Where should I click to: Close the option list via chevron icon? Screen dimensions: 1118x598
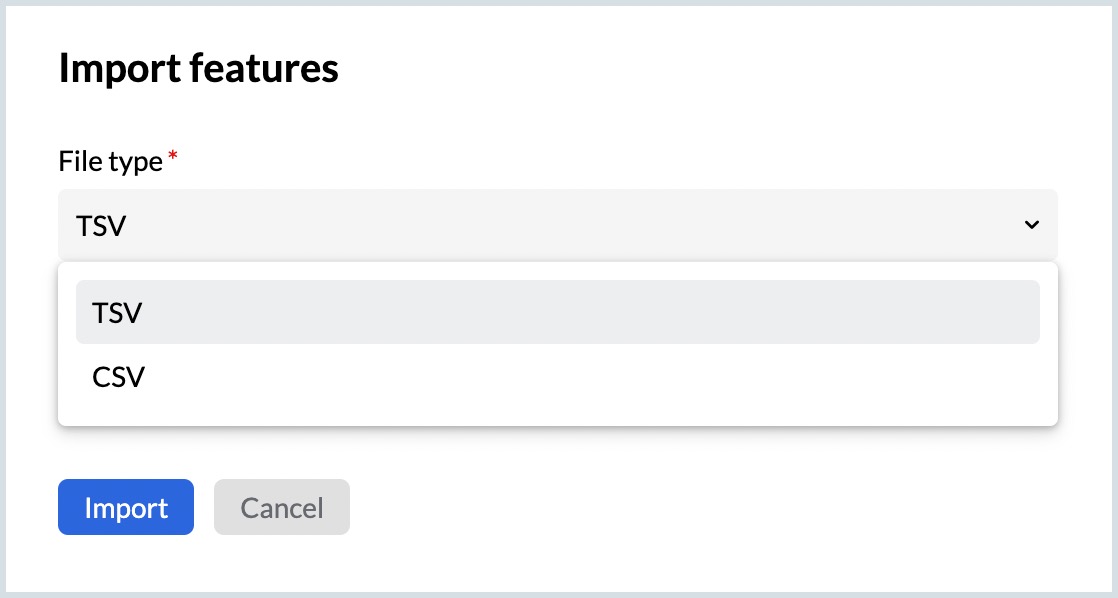(x=1032, y=226)
